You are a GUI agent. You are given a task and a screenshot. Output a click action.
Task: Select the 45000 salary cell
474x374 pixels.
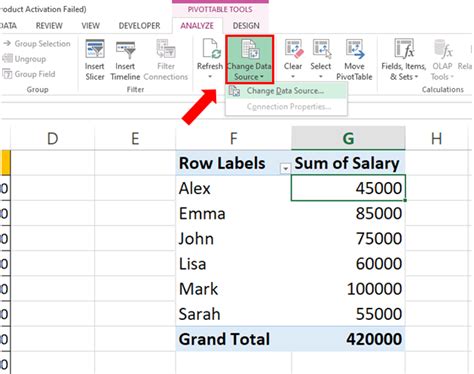pos(348,188)
